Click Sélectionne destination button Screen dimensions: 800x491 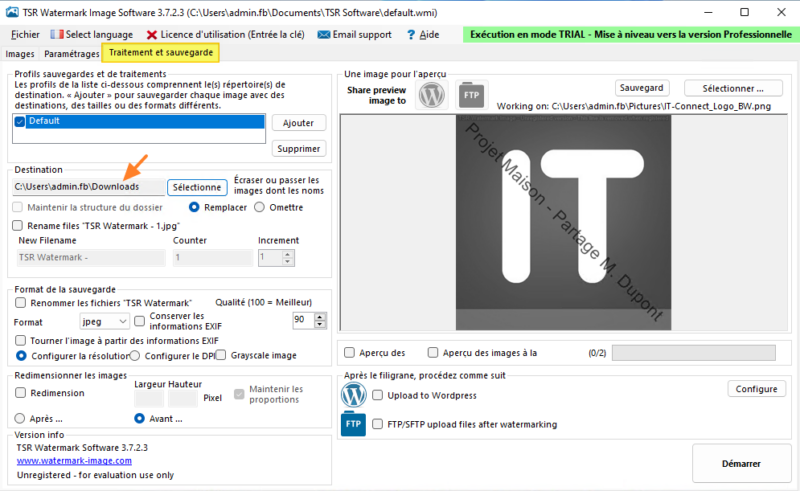pyautogui.click(x=197, y=187)
